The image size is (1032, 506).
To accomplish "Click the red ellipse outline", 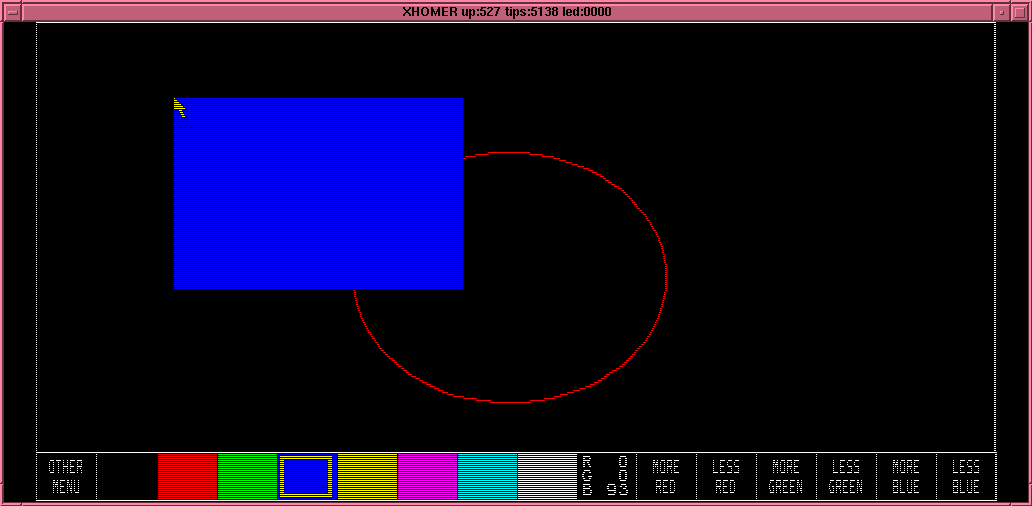I will coord(667,277).
